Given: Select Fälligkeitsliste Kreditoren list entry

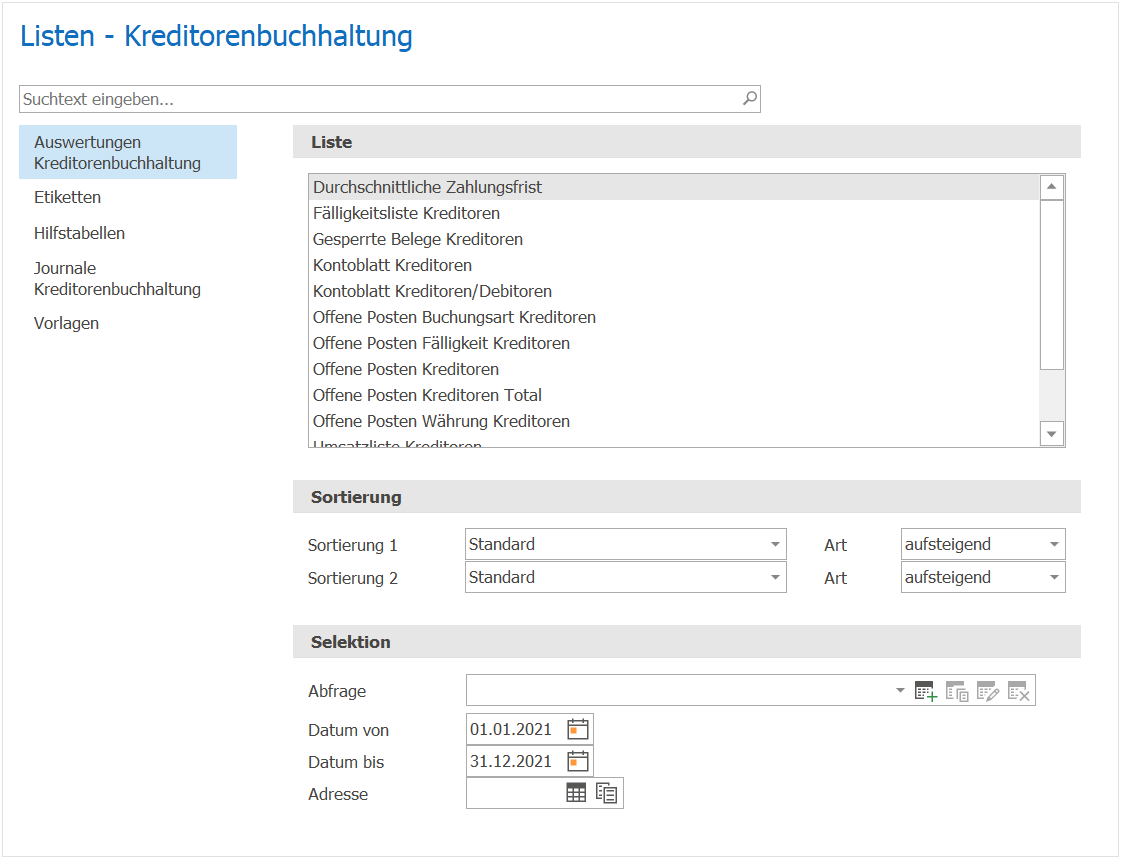Looking at the screenshot, I should point(675,213).
